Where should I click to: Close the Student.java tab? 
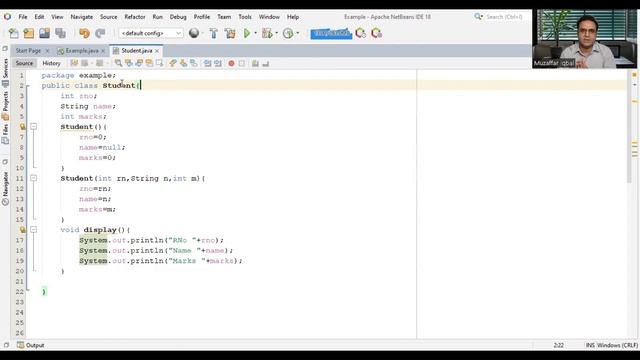click(157, 51)
